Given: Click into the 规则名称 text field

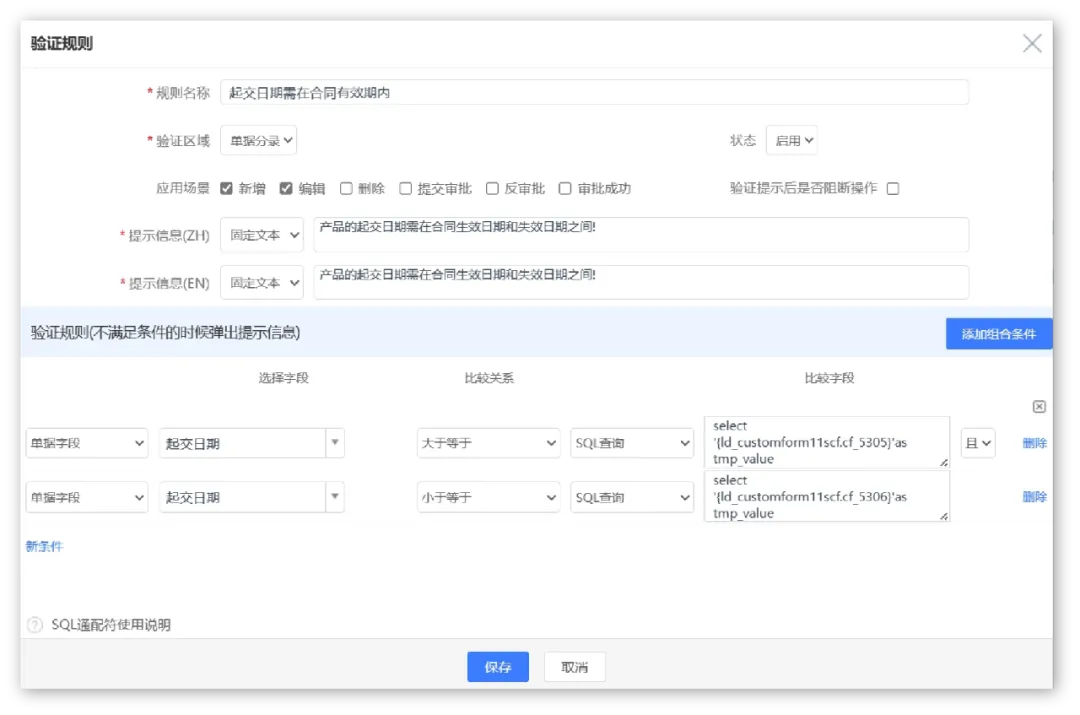Looking at the screenshot, I should tap(594, 93).
